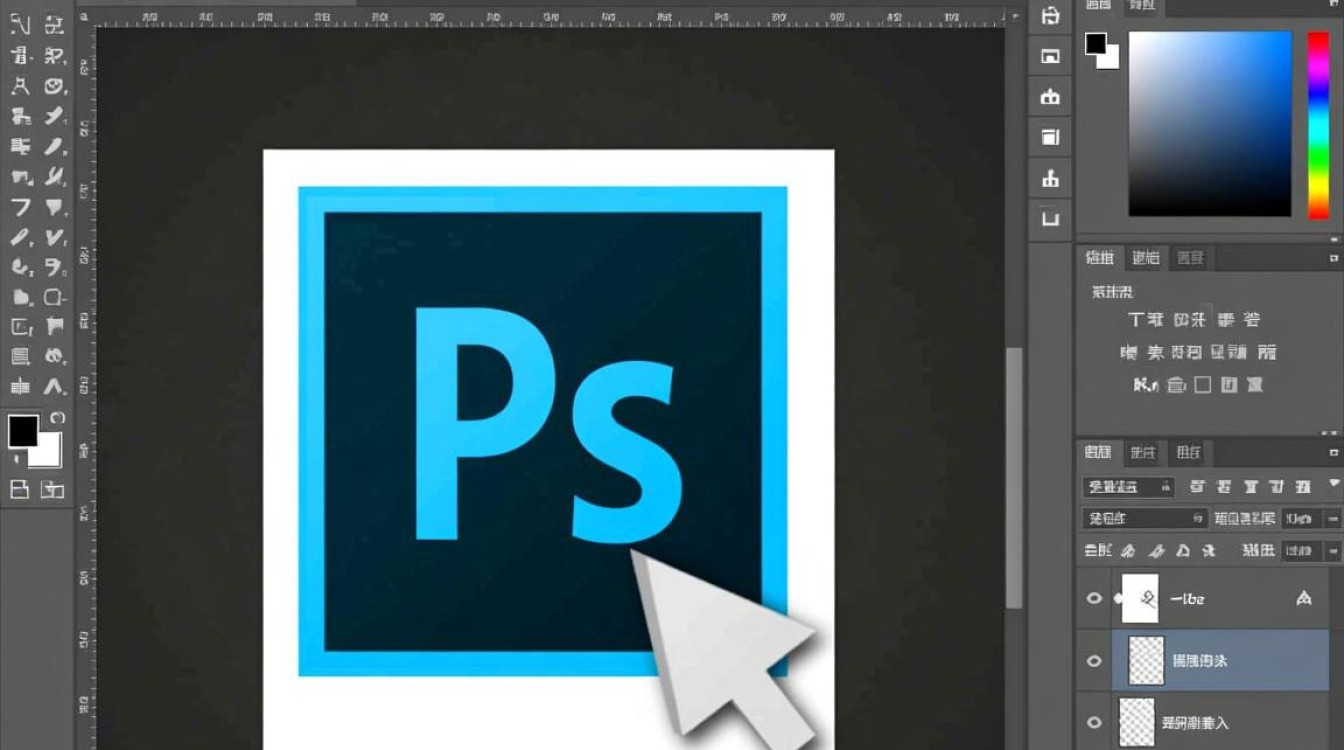Click the fifth layer filter icon in Layers panel
The image size is (1344, 750).
point(1302,487)
